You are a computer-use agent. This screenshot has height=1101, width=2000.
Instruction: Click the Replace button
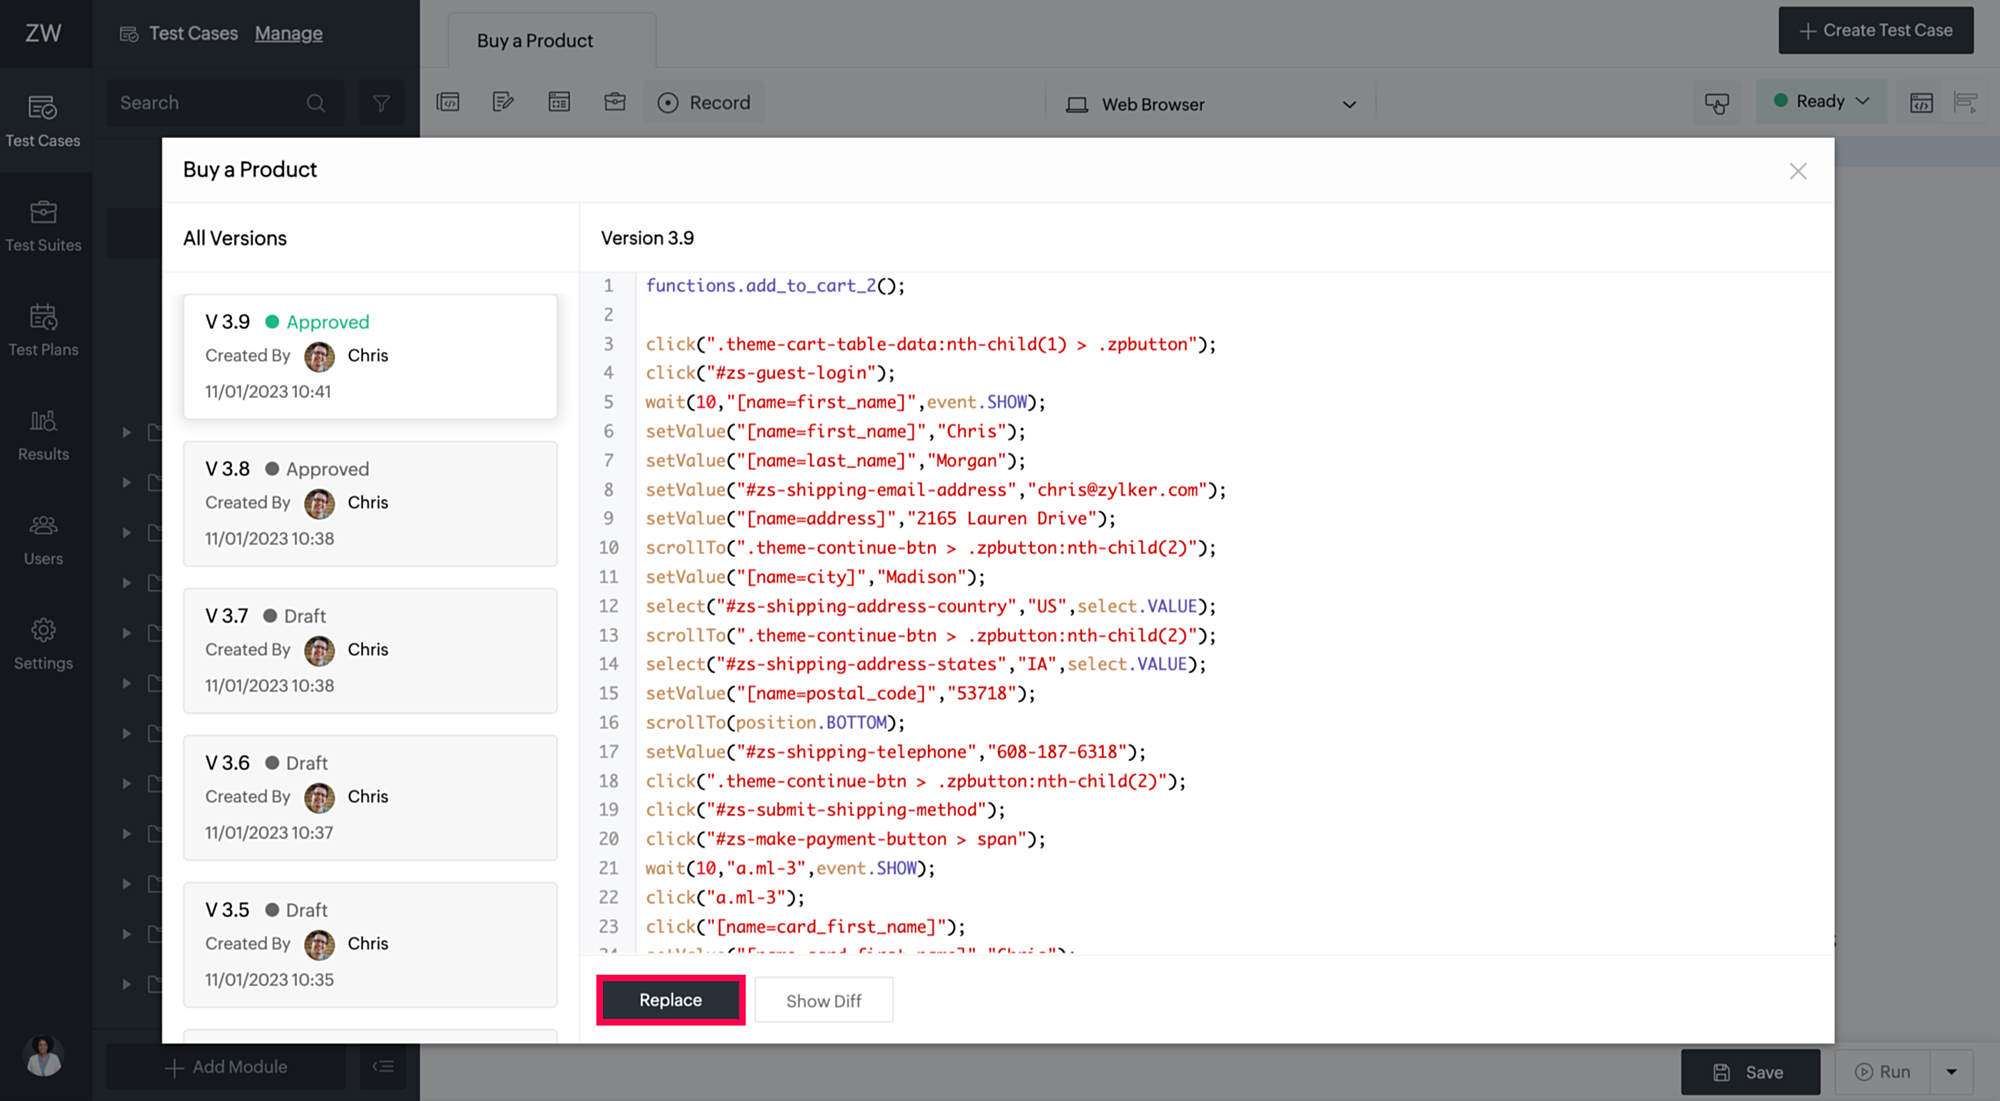pyautogui.click(x=670, y=1000)
